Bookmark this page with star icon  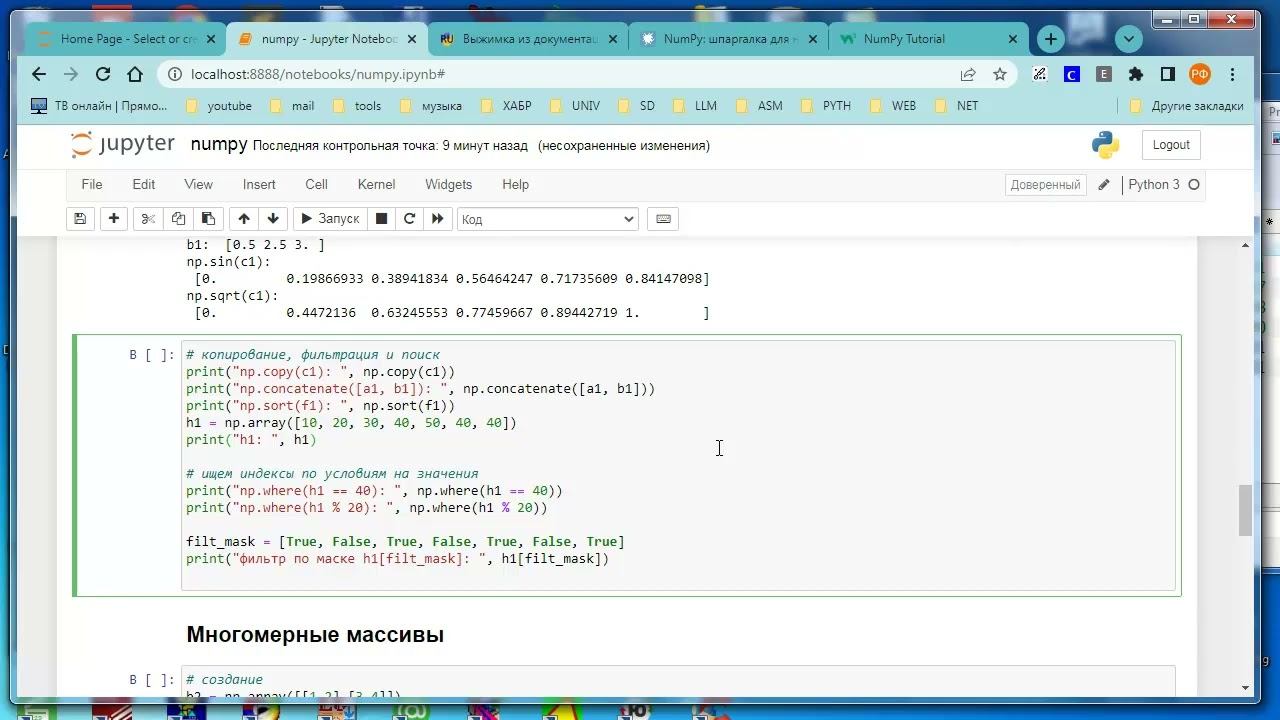pyautogui.click(x=999, y=74)
